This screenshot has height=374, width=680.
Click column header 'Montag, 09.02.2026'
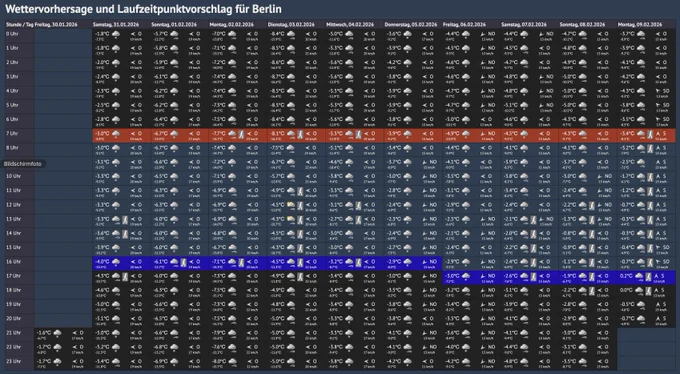click(641, 25)
